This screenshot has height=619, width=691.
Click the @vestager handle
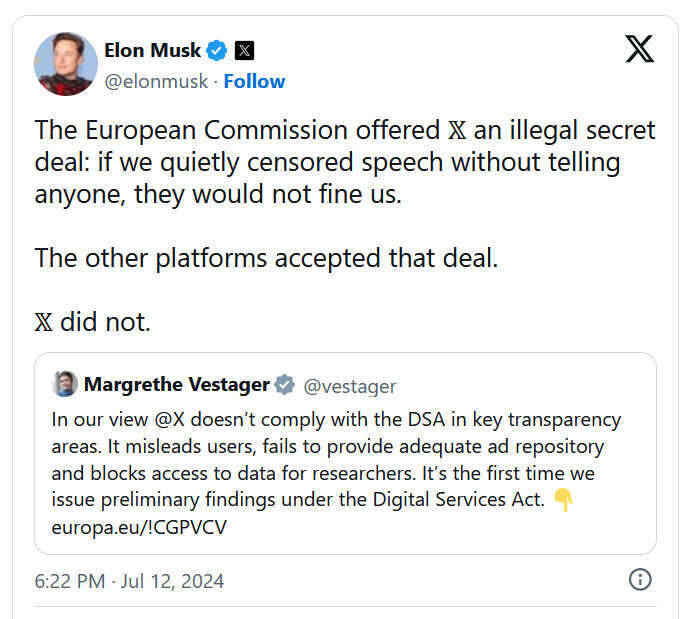pyautogui.click(x=349, y=386)
